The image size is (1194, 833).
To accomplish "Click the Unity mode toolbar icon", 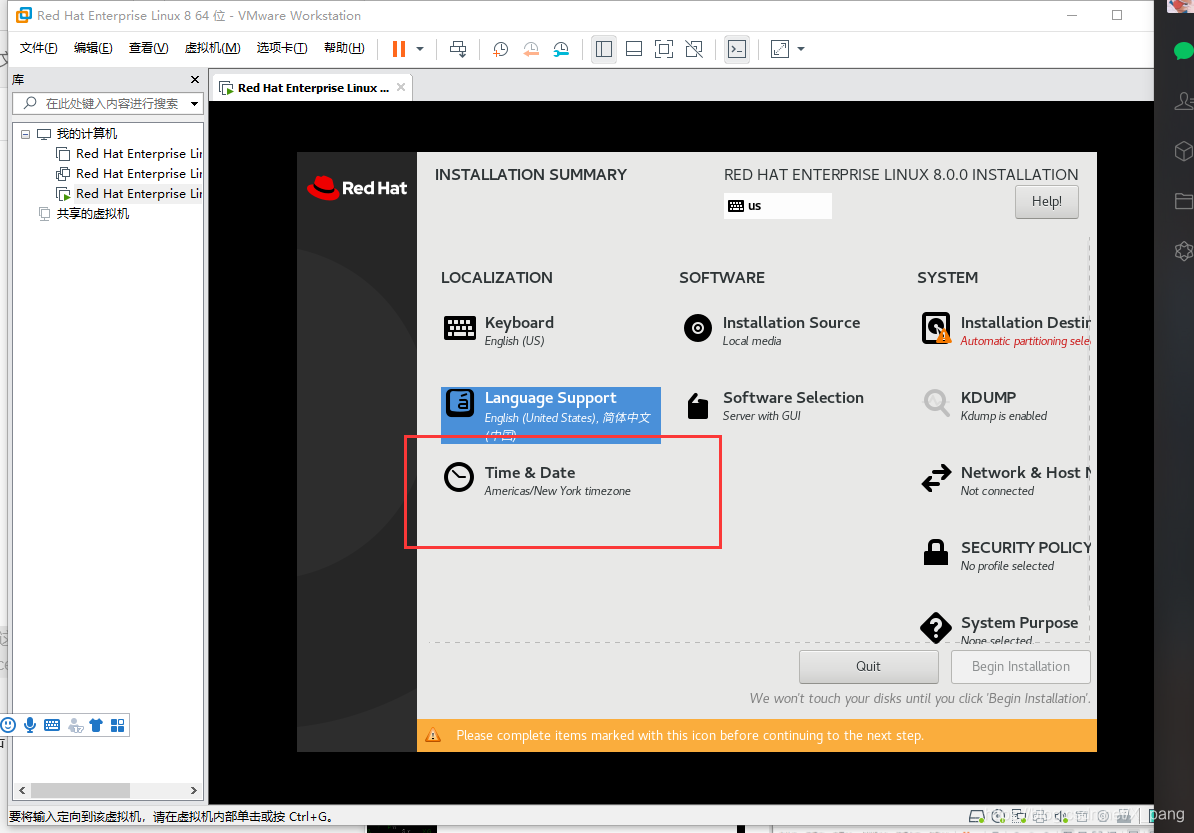I will pyautogui.click(x=694, y=49).
